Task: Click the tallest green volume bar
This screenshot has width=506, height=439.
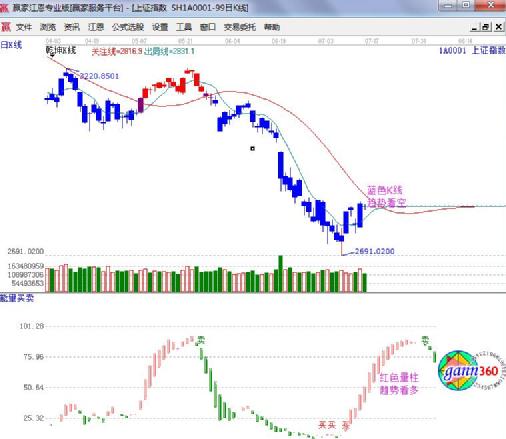Action: 281,274
